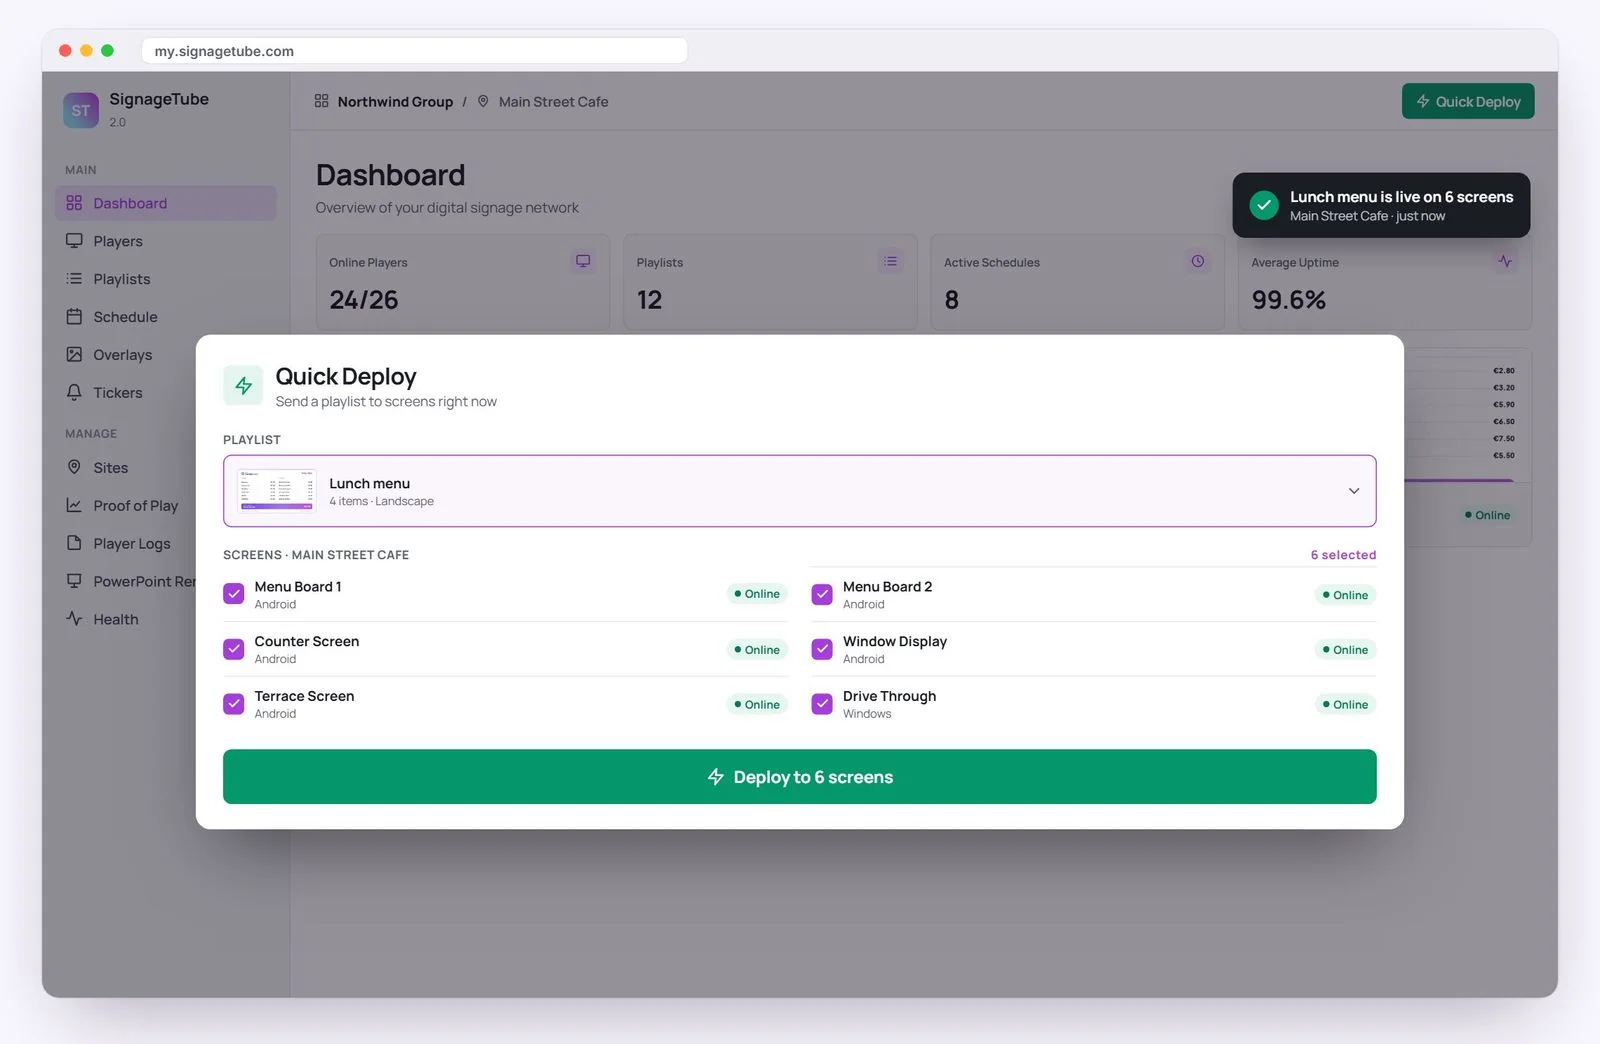This screenshot has height=1044, width=1600.
Task: Uncheck the Terrace Screen checkbox
Action: click(x=234, y=704)
